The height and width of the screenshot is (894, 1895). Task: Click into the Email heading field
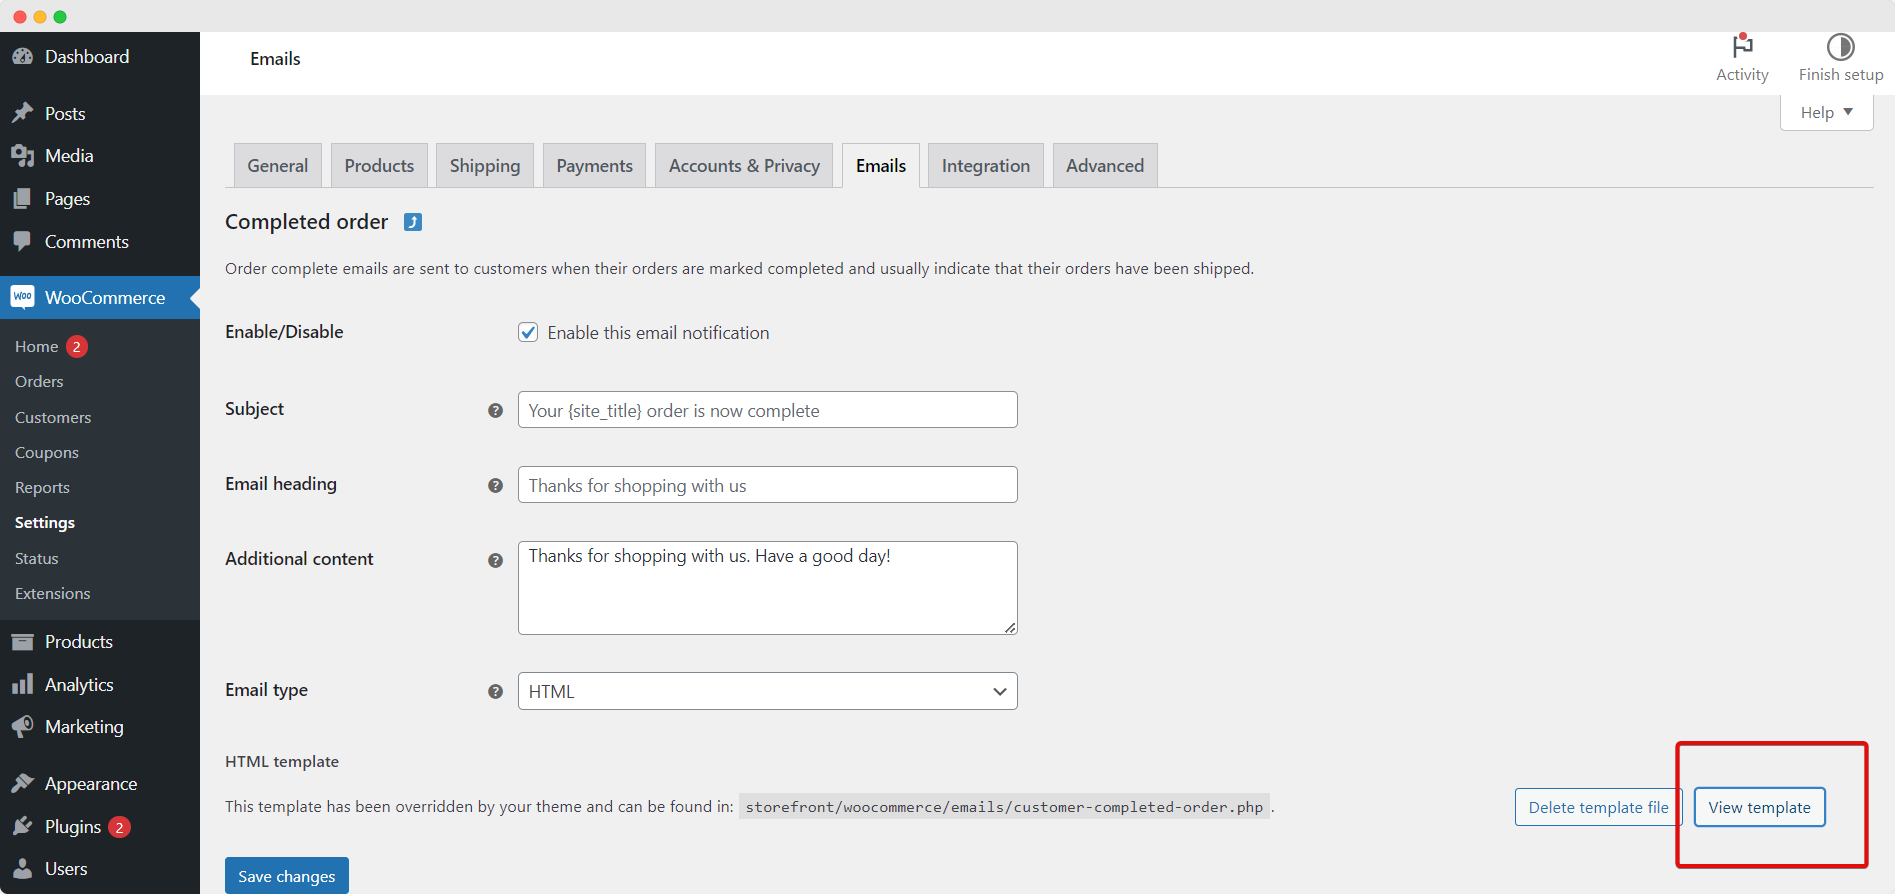tap(767, 485)
